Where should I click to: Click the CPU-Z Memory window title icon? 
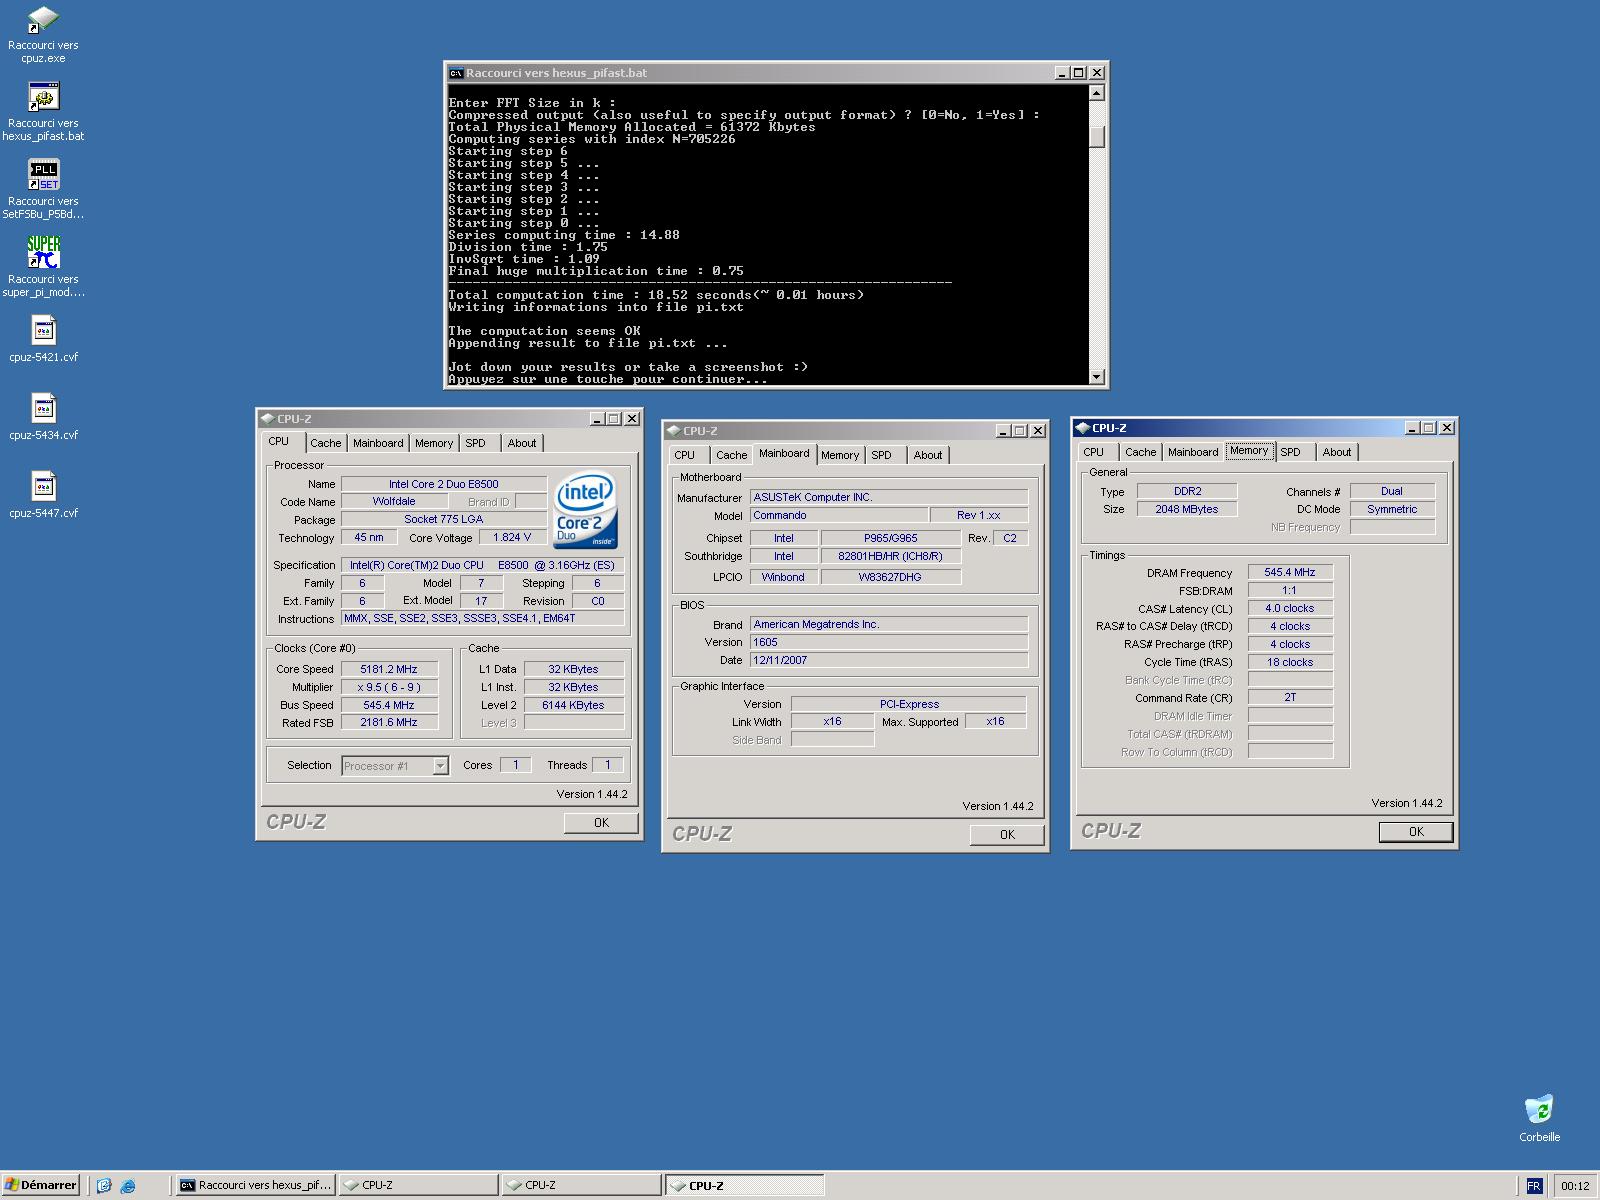(1082, 428)
